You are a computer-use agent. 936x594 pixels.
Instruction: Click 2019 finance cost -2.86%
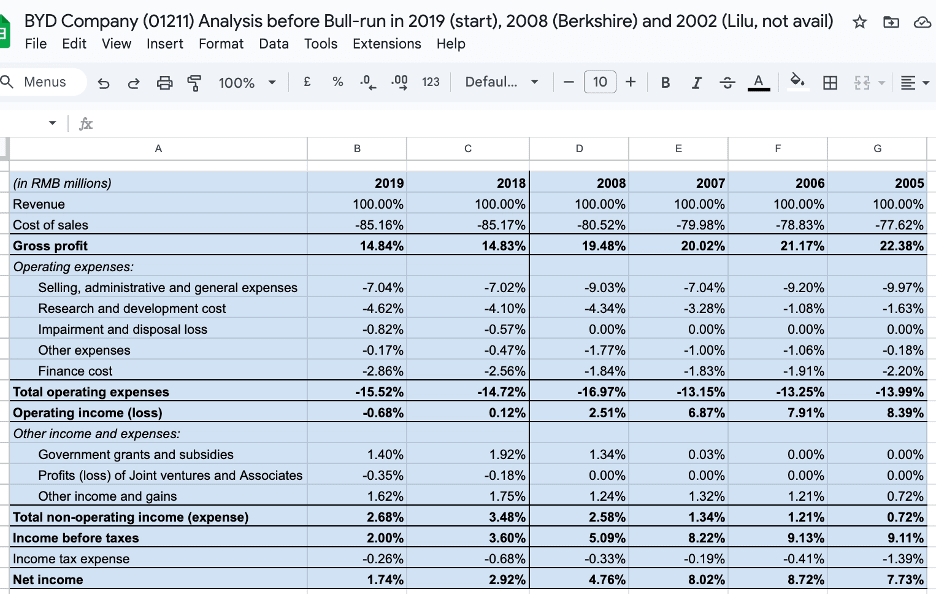point(357,371)
